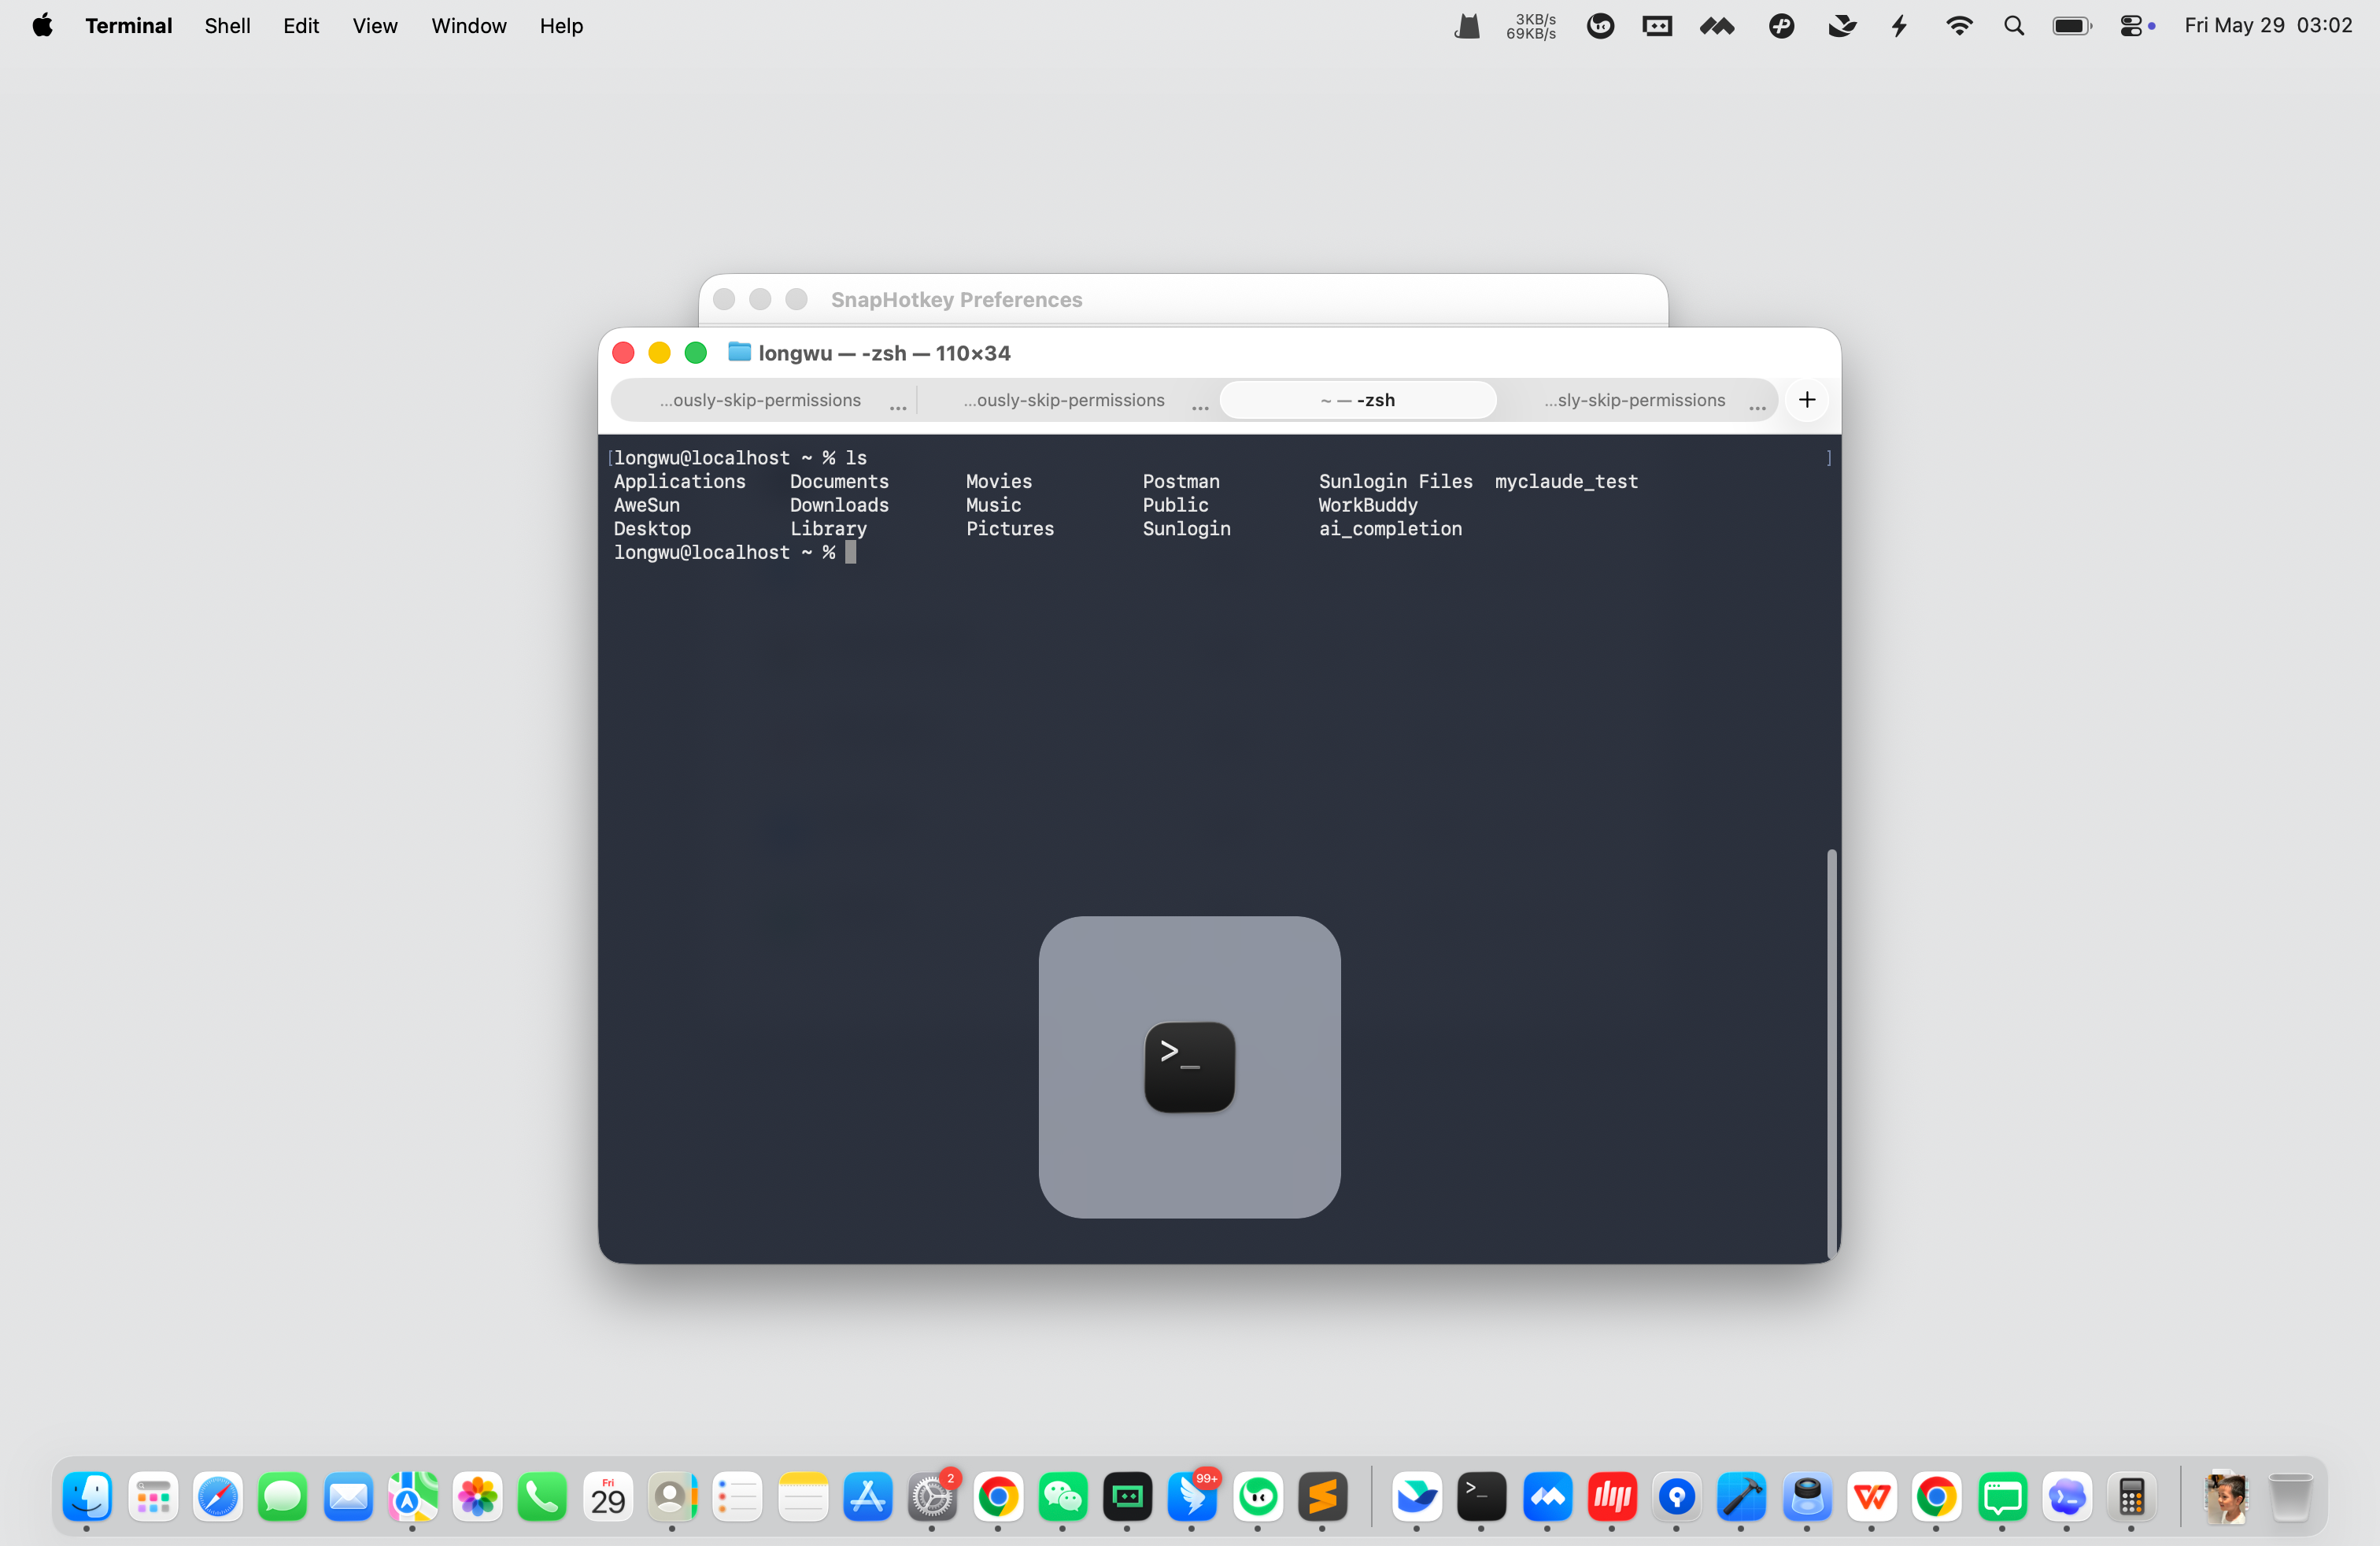Click the battery status icon
Viewport: 2380px width, 1546px height.
pyautogui.click(x=2072, y=26)
